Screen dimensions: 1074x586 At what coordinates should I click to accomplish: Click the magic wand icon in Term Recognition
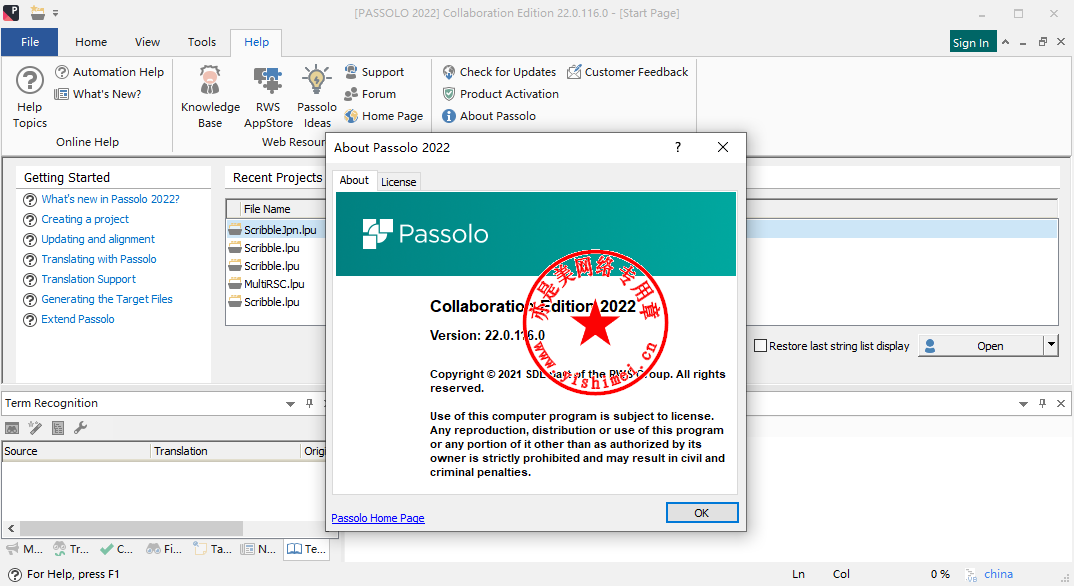(35, 429)
